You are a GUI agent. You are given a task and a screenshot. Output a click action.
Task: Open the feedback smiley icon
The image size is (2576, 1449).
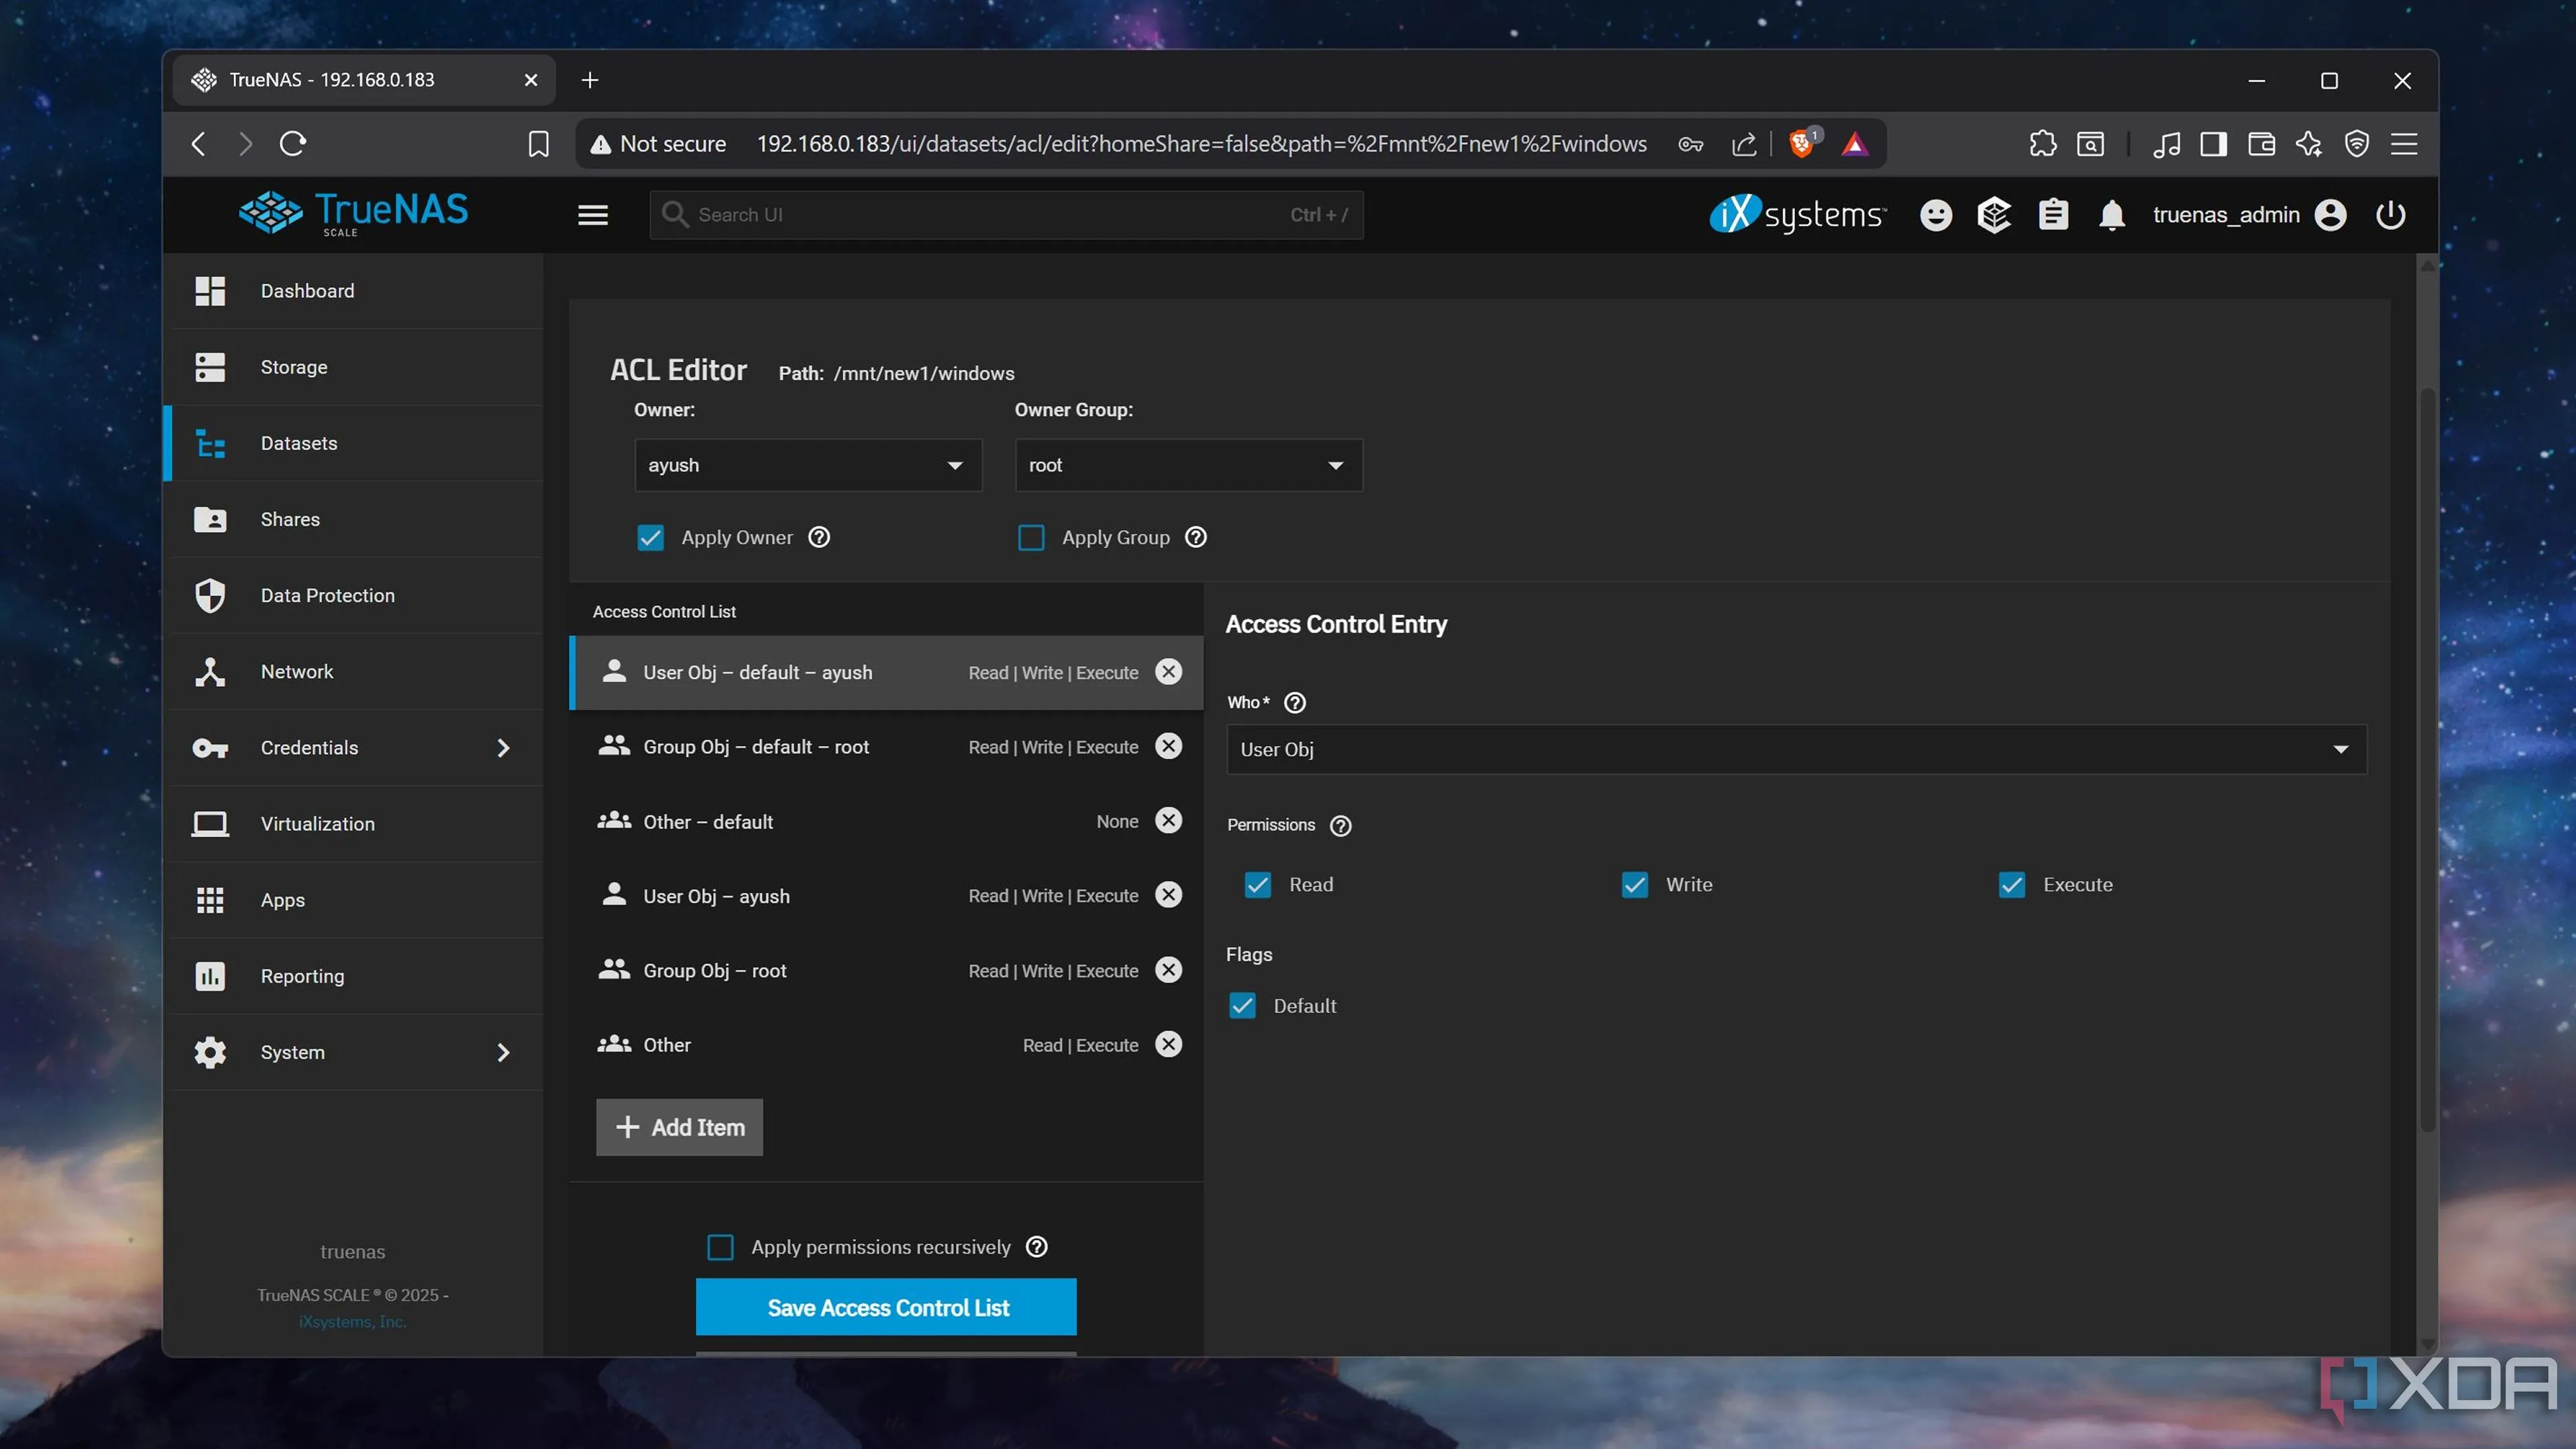[1935, 215]
